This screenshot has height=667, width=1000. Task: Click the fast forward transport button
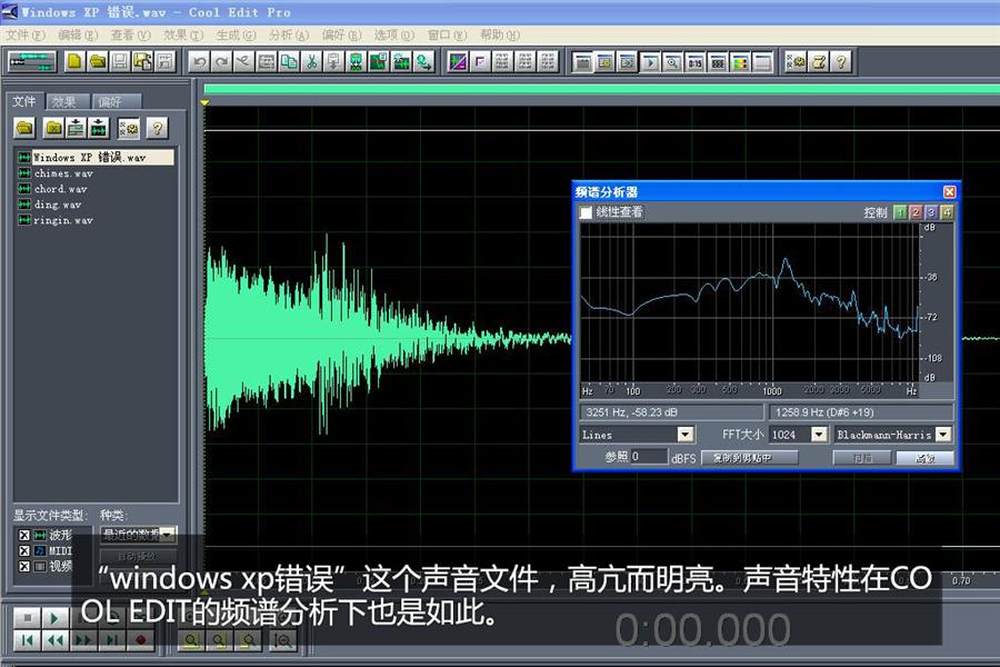pos(83,640)
